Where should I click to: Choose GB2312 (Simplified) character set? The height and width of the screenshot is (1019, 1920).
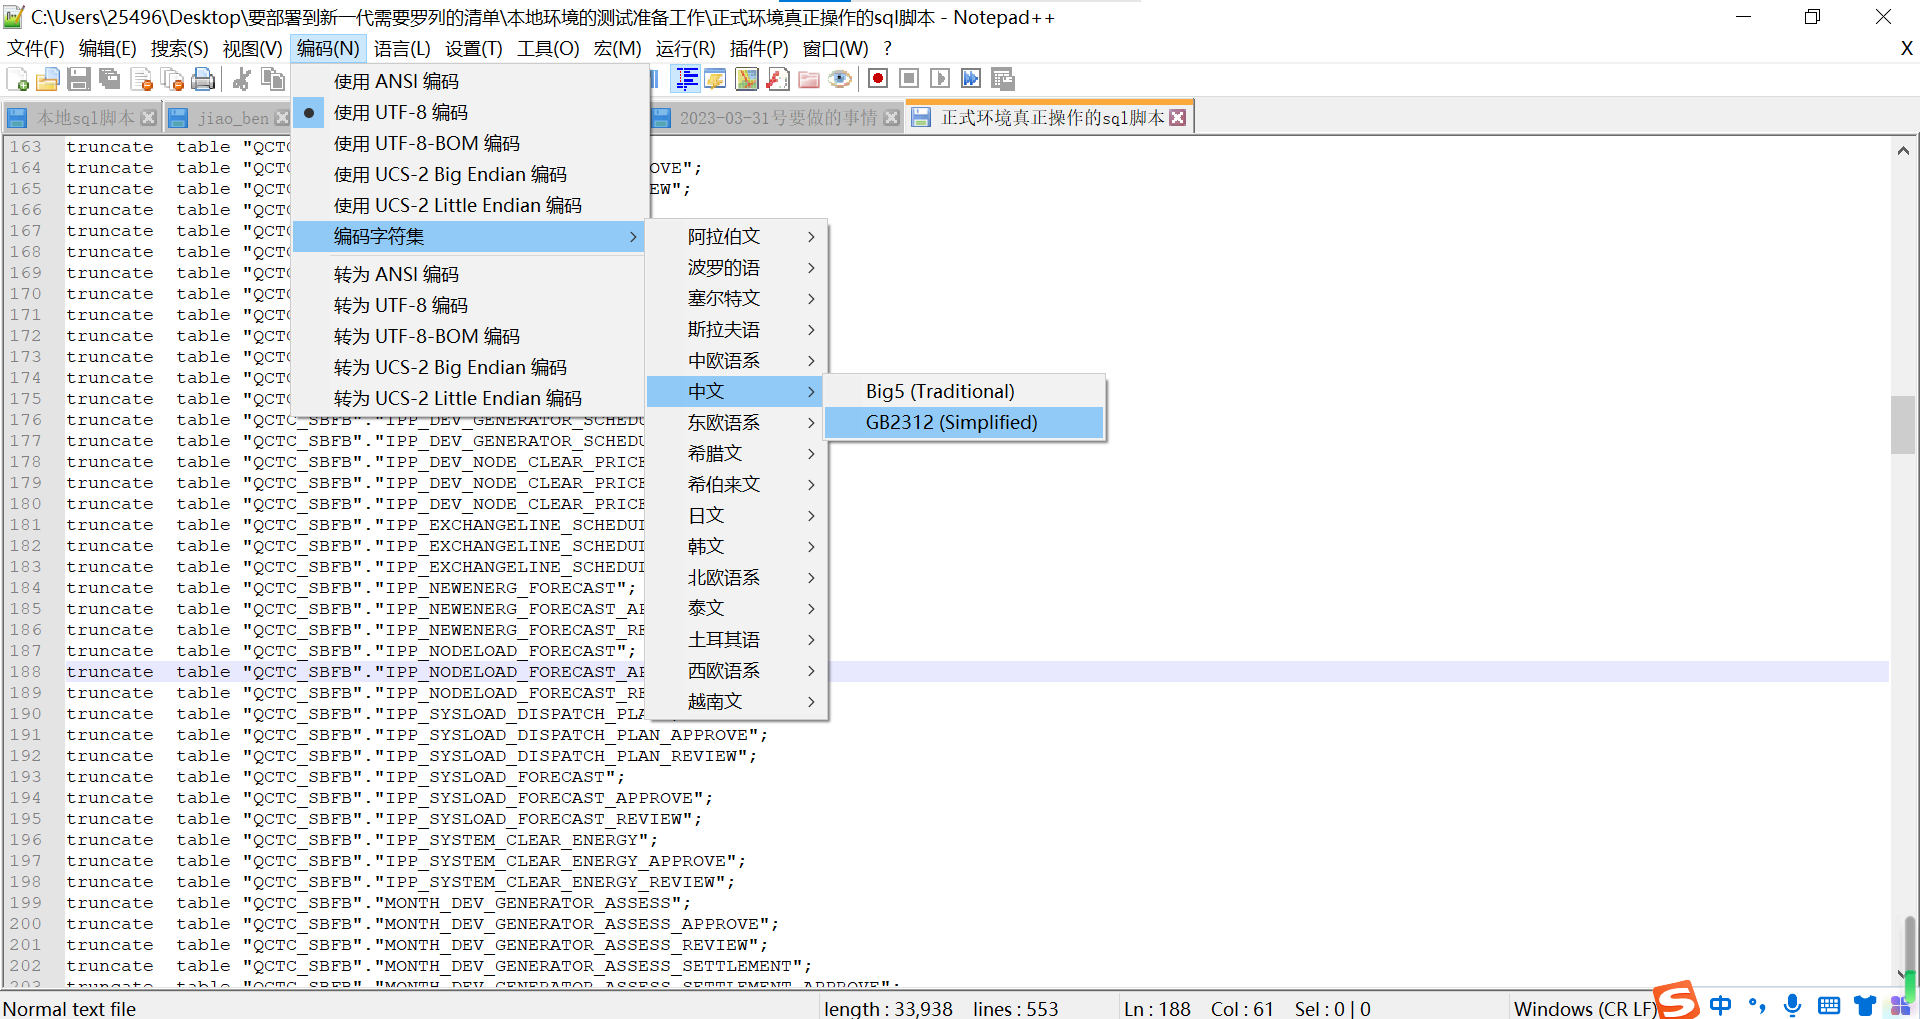tap(965, 422)
